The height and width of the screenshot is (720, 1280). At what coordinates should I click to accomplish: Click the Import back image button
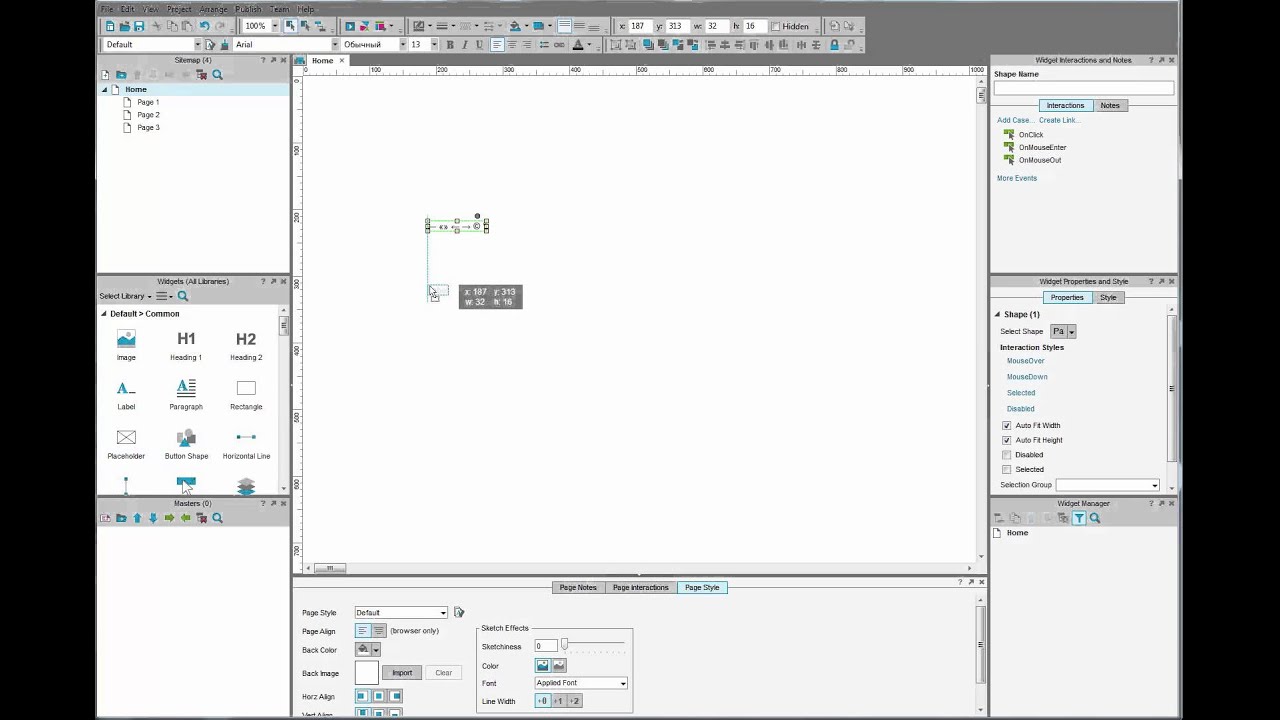402,673
